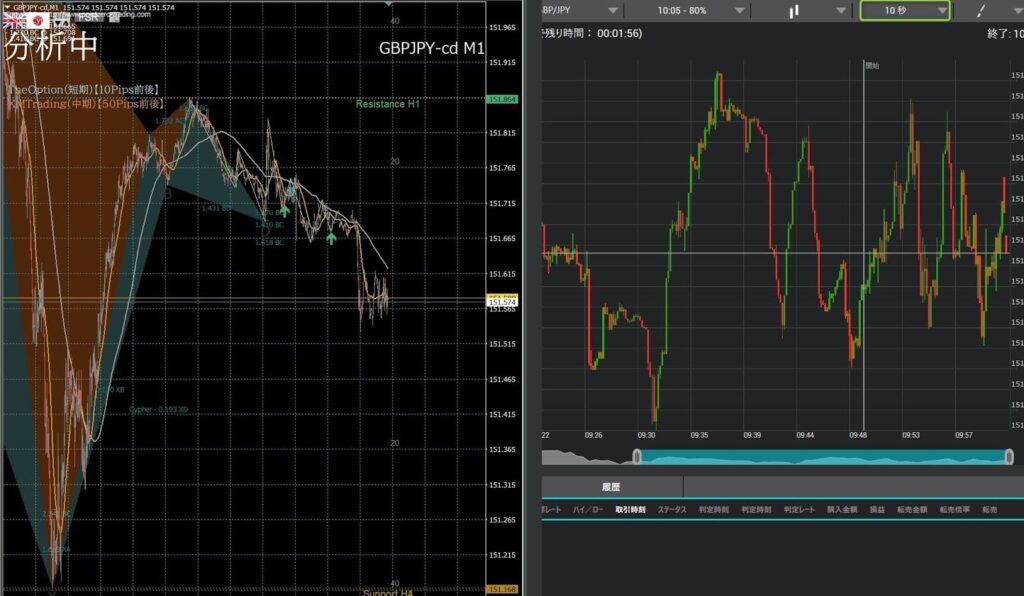The width and height of the screenshot is (1024, 596).
Task: Click the TheOption(短期) 10Pips label
Action: point(84,89)
